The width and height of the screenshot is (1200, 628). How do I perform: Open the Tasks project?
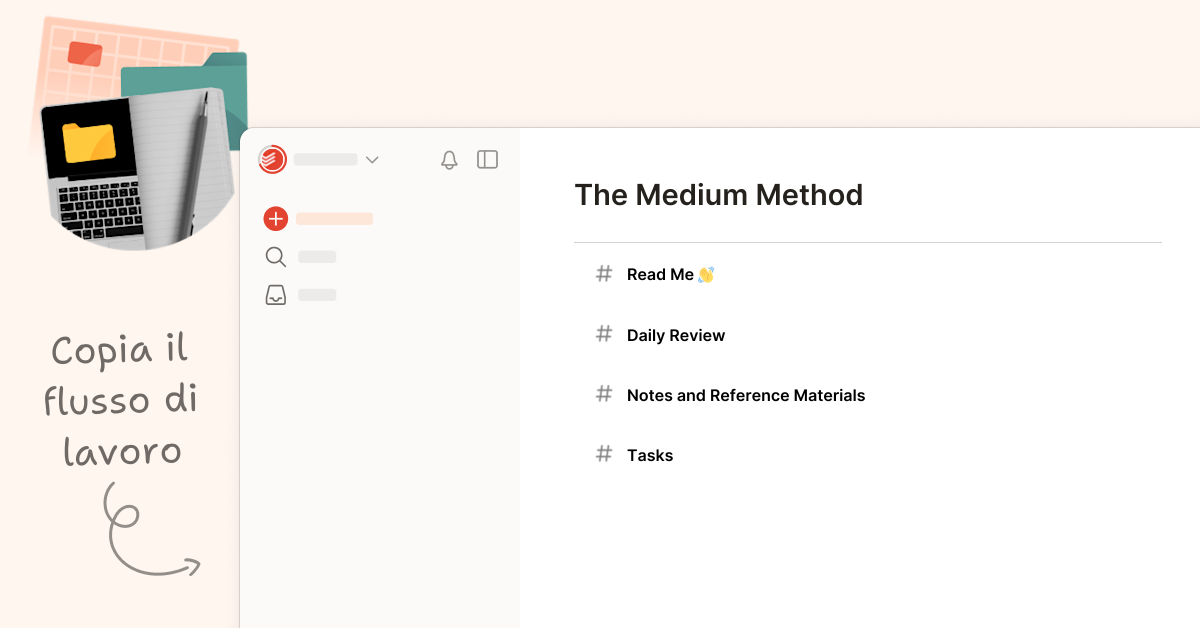[650, 455]
